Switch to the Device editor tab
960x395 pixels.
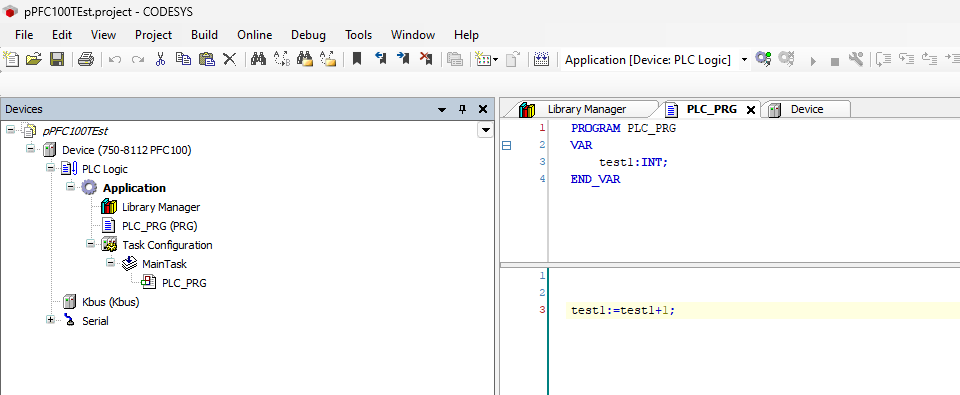click(x=807, y=109)
